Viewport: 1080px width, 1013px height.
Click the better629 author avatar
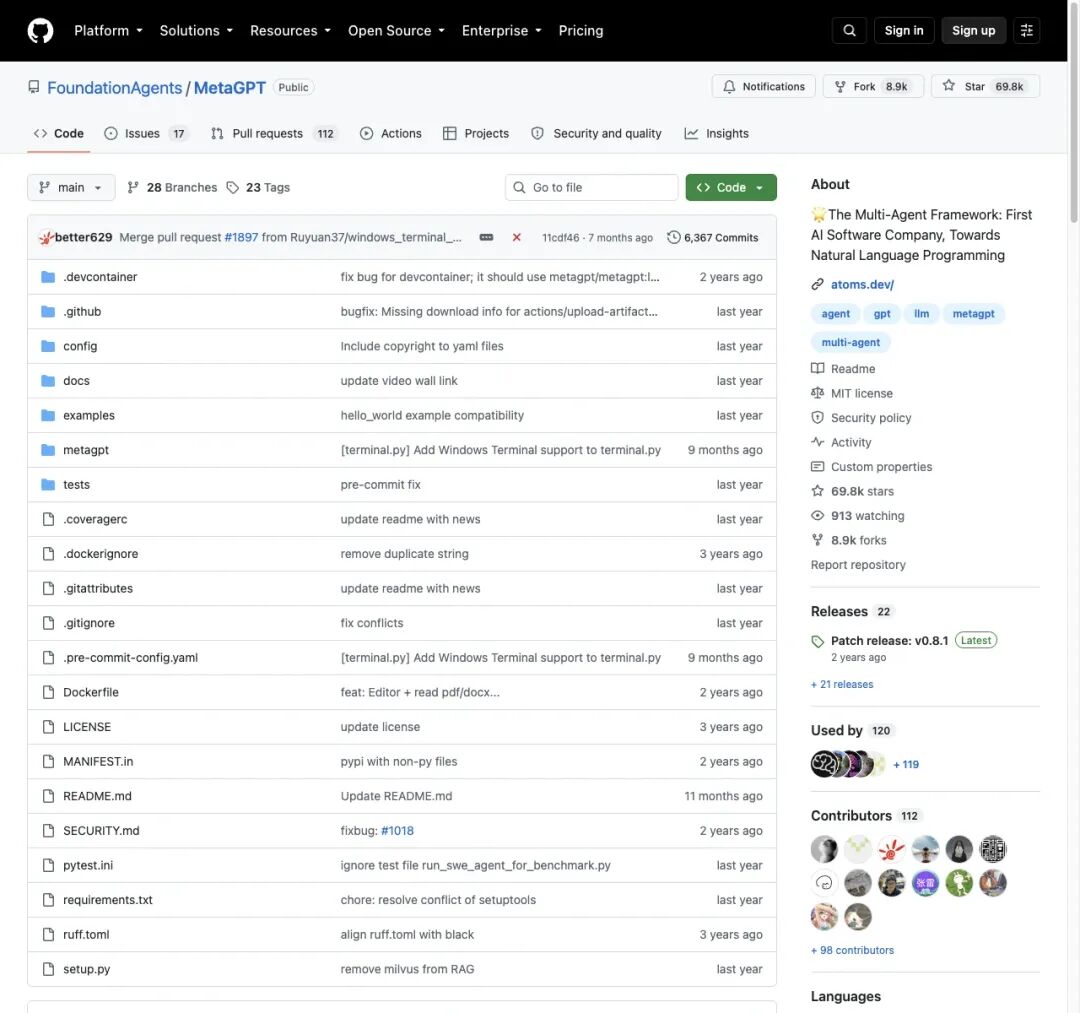tap(46, 238)
